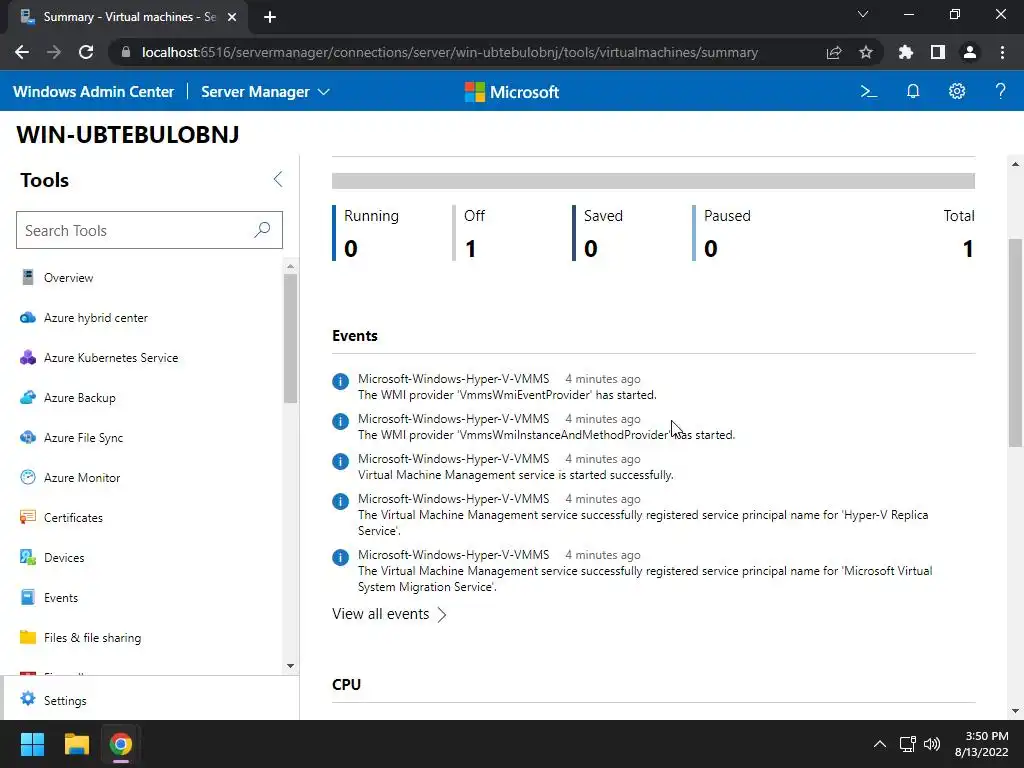Click tool list scrollbar down arrow
1024x768 pixels.
(291, 666)
